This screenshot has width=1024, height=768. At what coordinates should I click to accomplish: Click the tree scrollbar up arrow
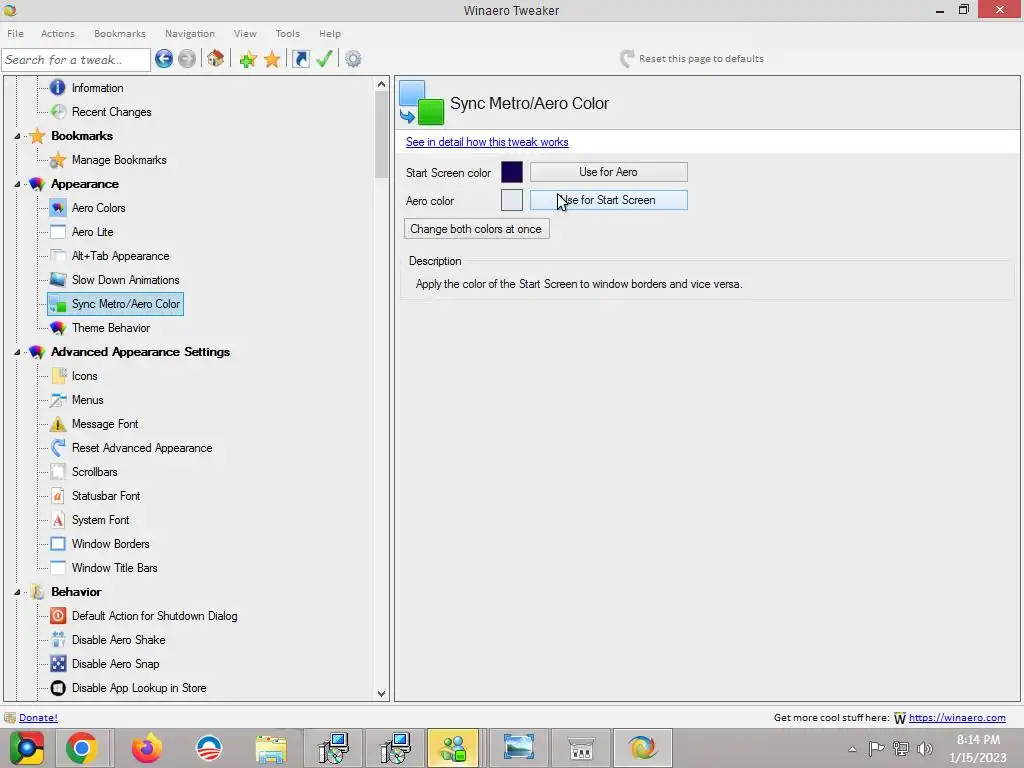pyautogui.click(x=381, y=84)
